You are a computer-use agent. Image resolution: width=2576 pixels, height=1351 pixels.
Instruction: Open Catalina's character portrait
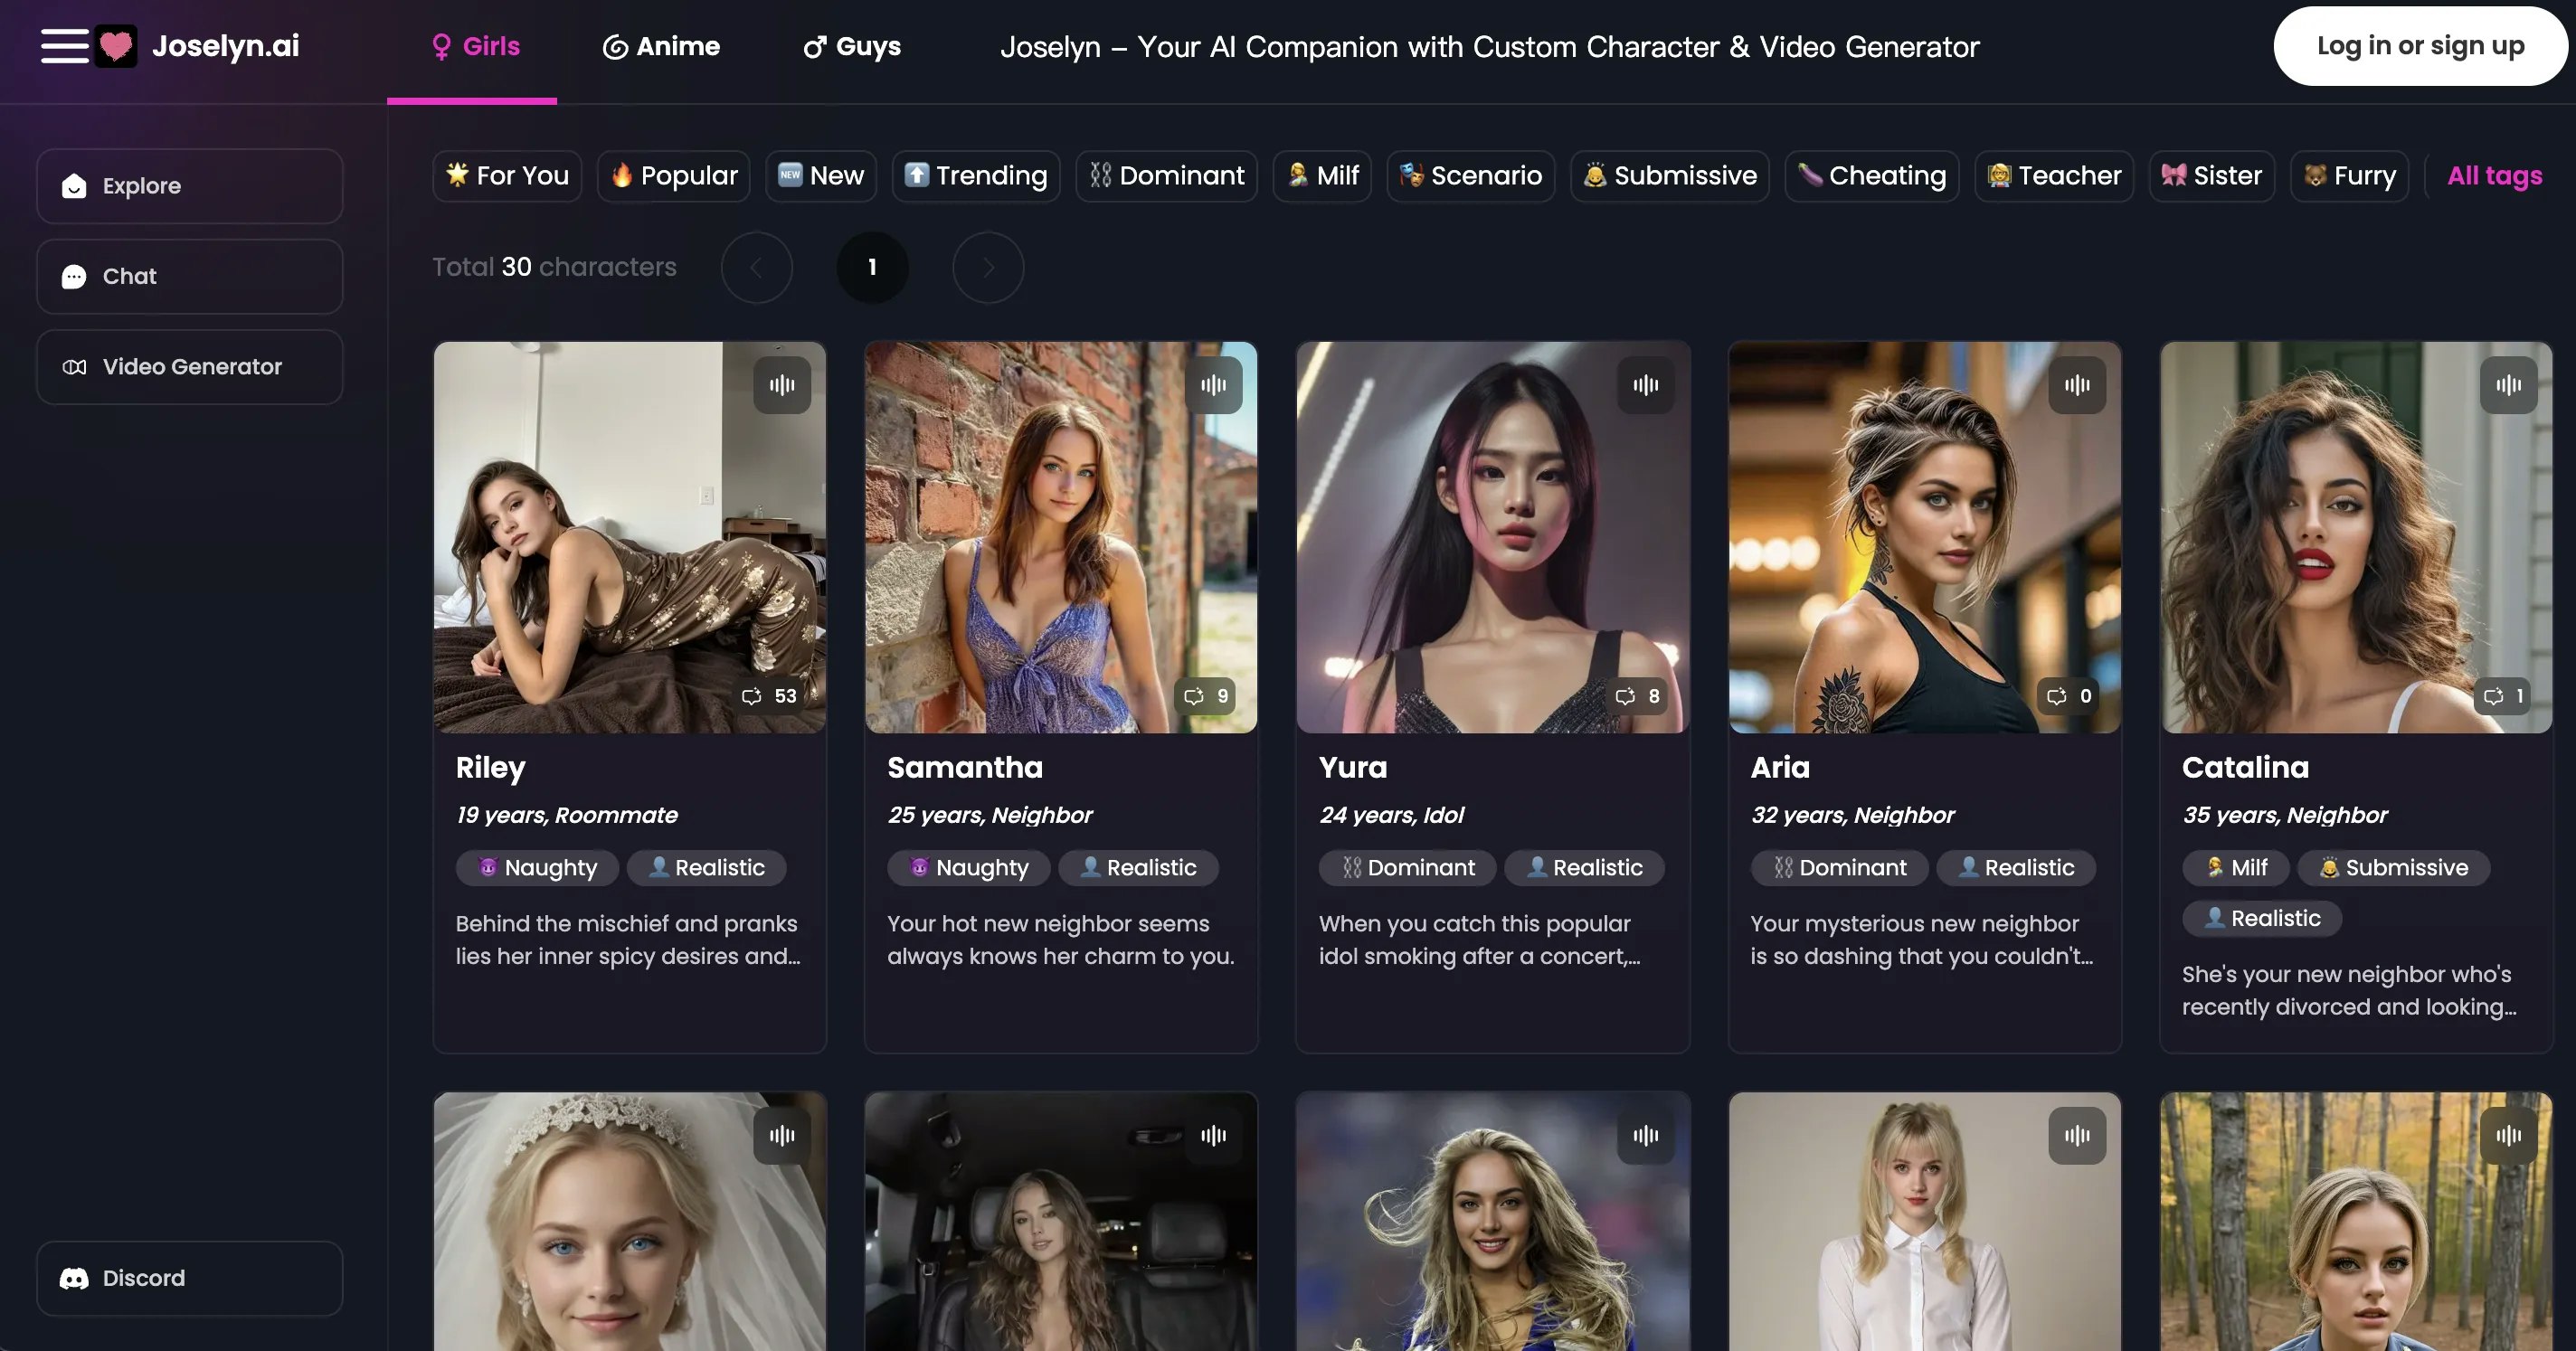[2356, 537]
